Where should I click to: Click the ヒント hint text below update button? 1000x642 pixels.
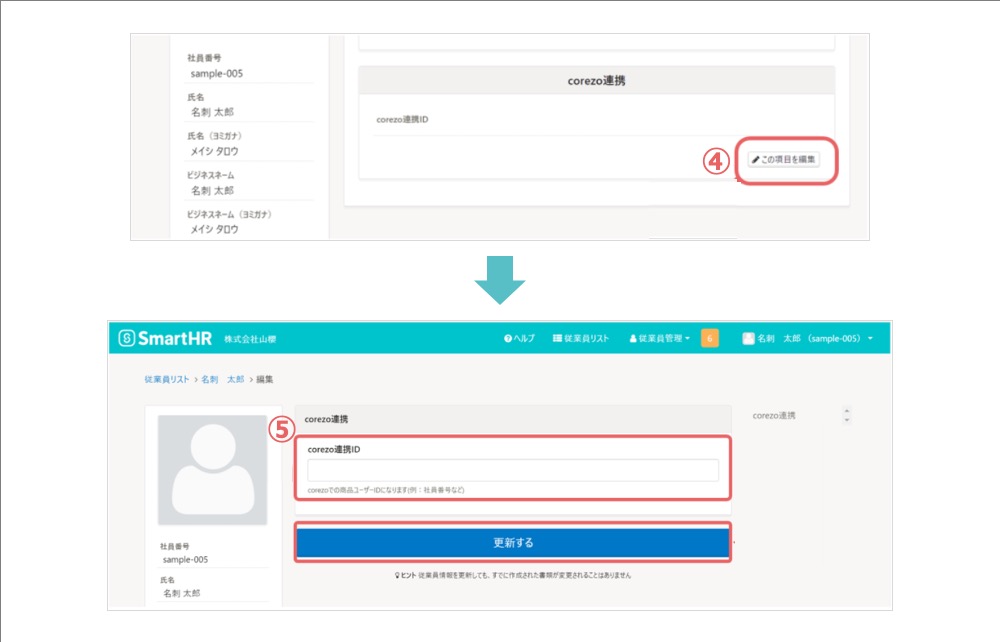point(513,575)
